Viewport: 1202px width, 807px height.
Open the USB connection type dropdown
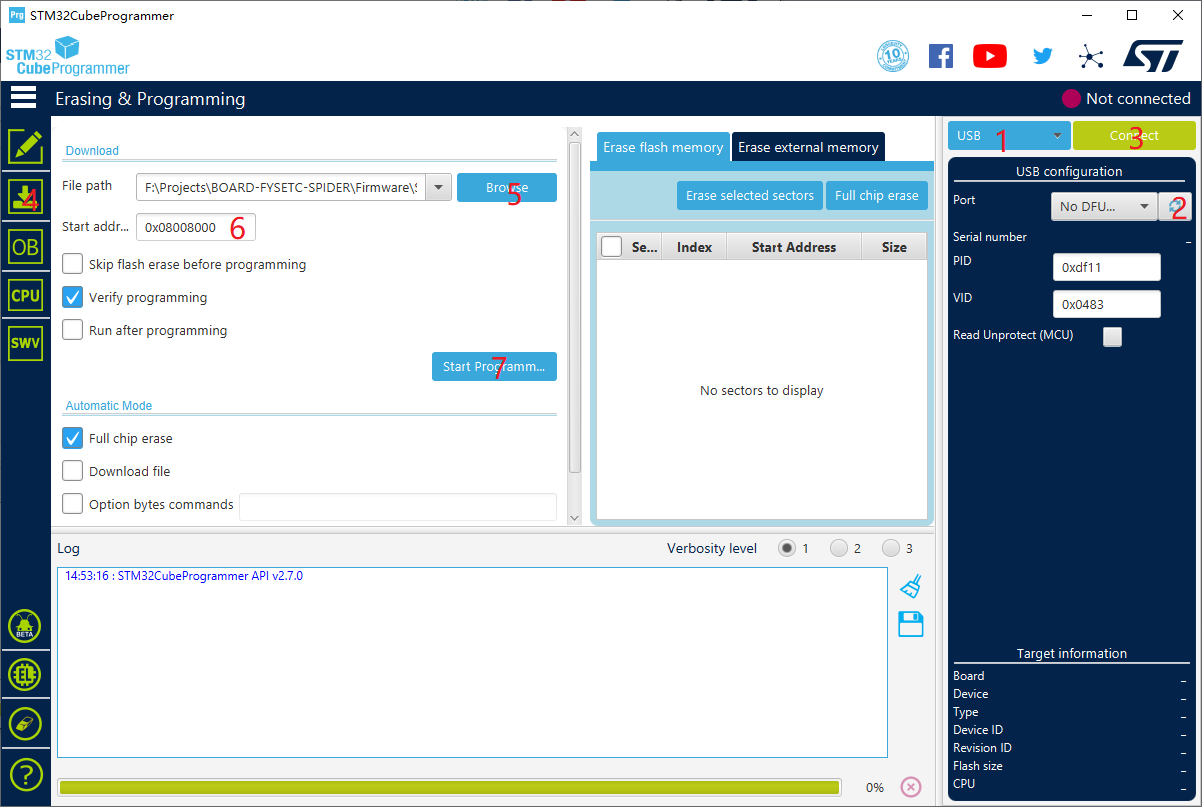[1009, 136]
